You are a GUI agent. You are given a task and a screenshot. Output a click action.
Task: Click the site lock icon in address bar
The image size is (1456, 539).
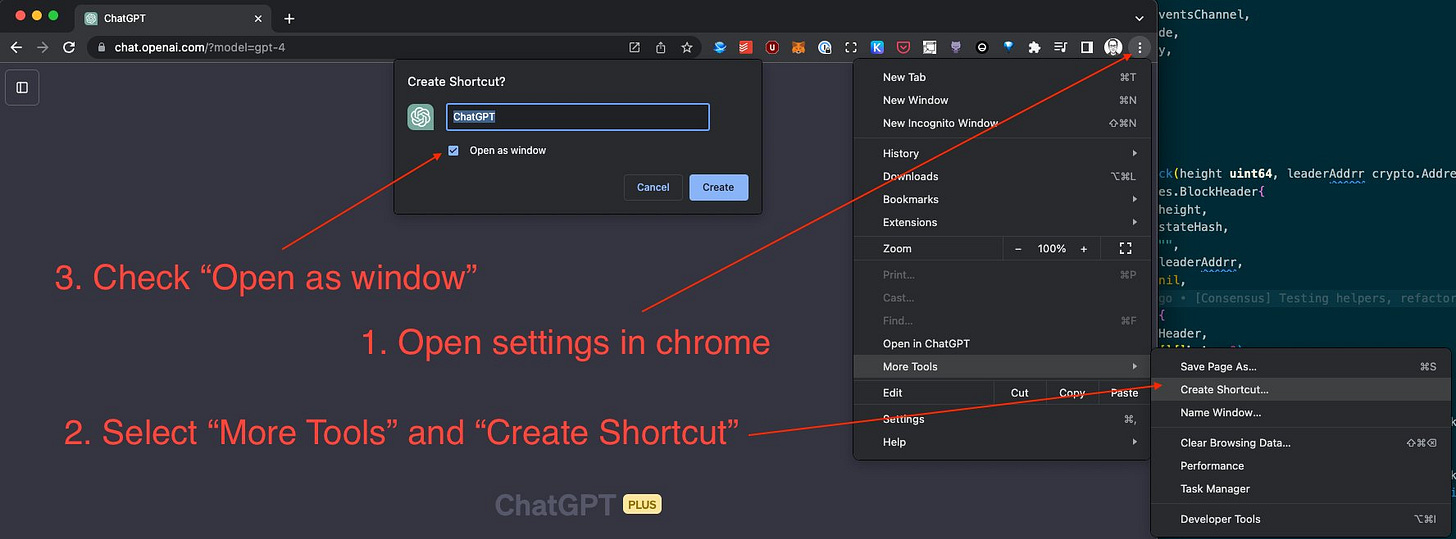click(102, 47)
